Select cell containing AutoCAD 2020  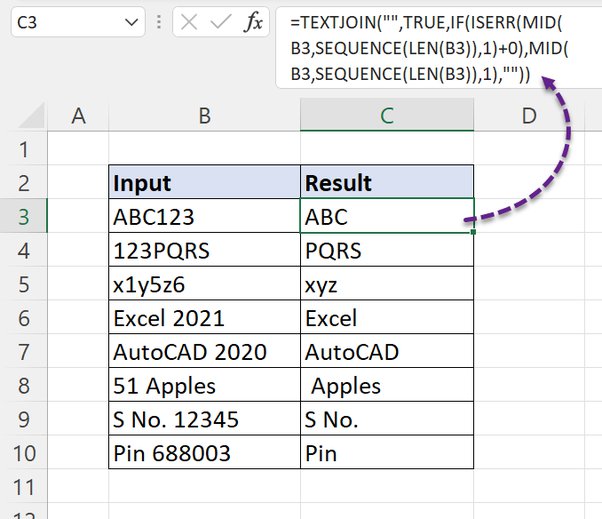[205, 351]
